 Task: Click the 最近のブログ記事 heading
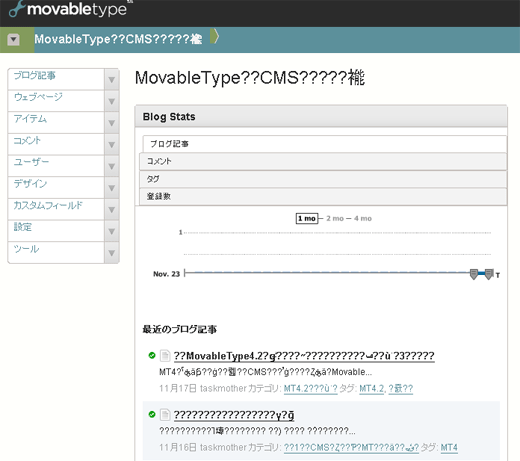tap(179, 329)
